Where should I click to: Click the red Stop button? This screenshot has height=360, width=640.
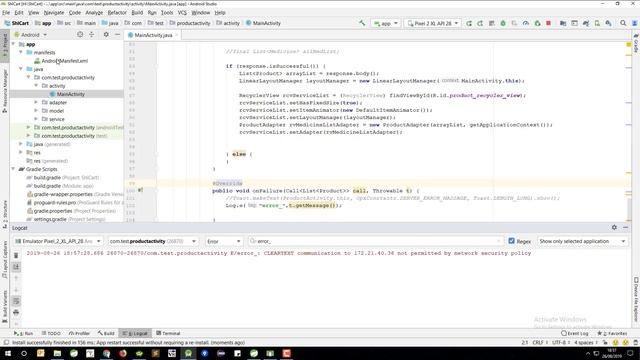click(549, 23)
